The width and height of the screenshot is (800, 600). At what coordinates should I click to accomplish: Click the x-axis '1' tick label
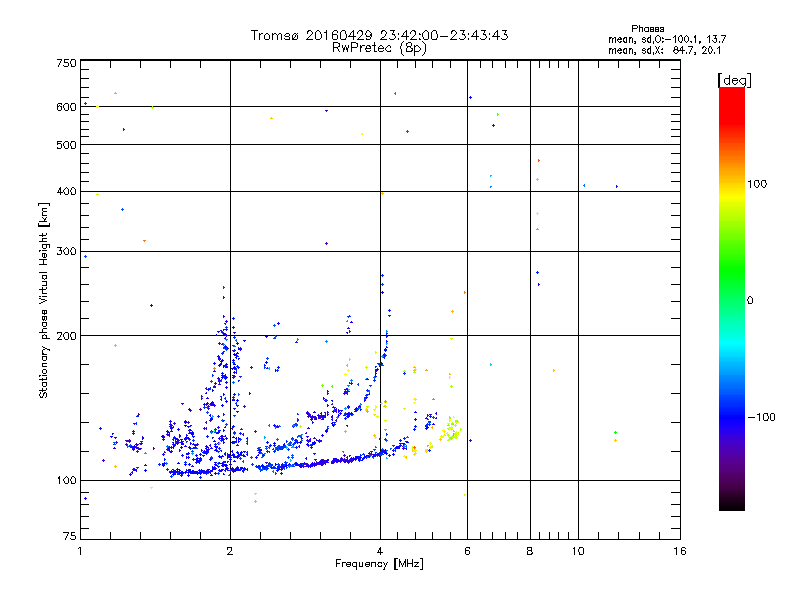[x=80, y=551]
